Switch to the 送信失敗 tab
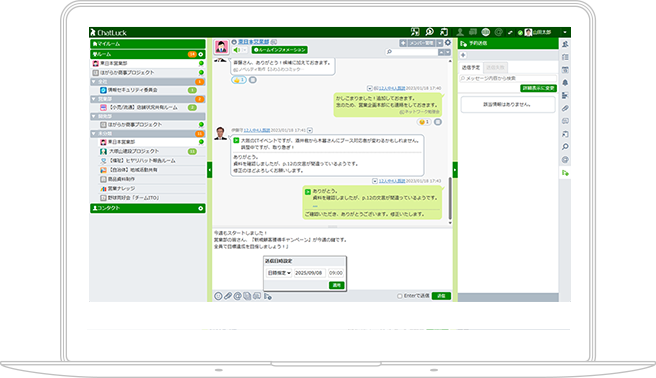 [x=495, y=67]
